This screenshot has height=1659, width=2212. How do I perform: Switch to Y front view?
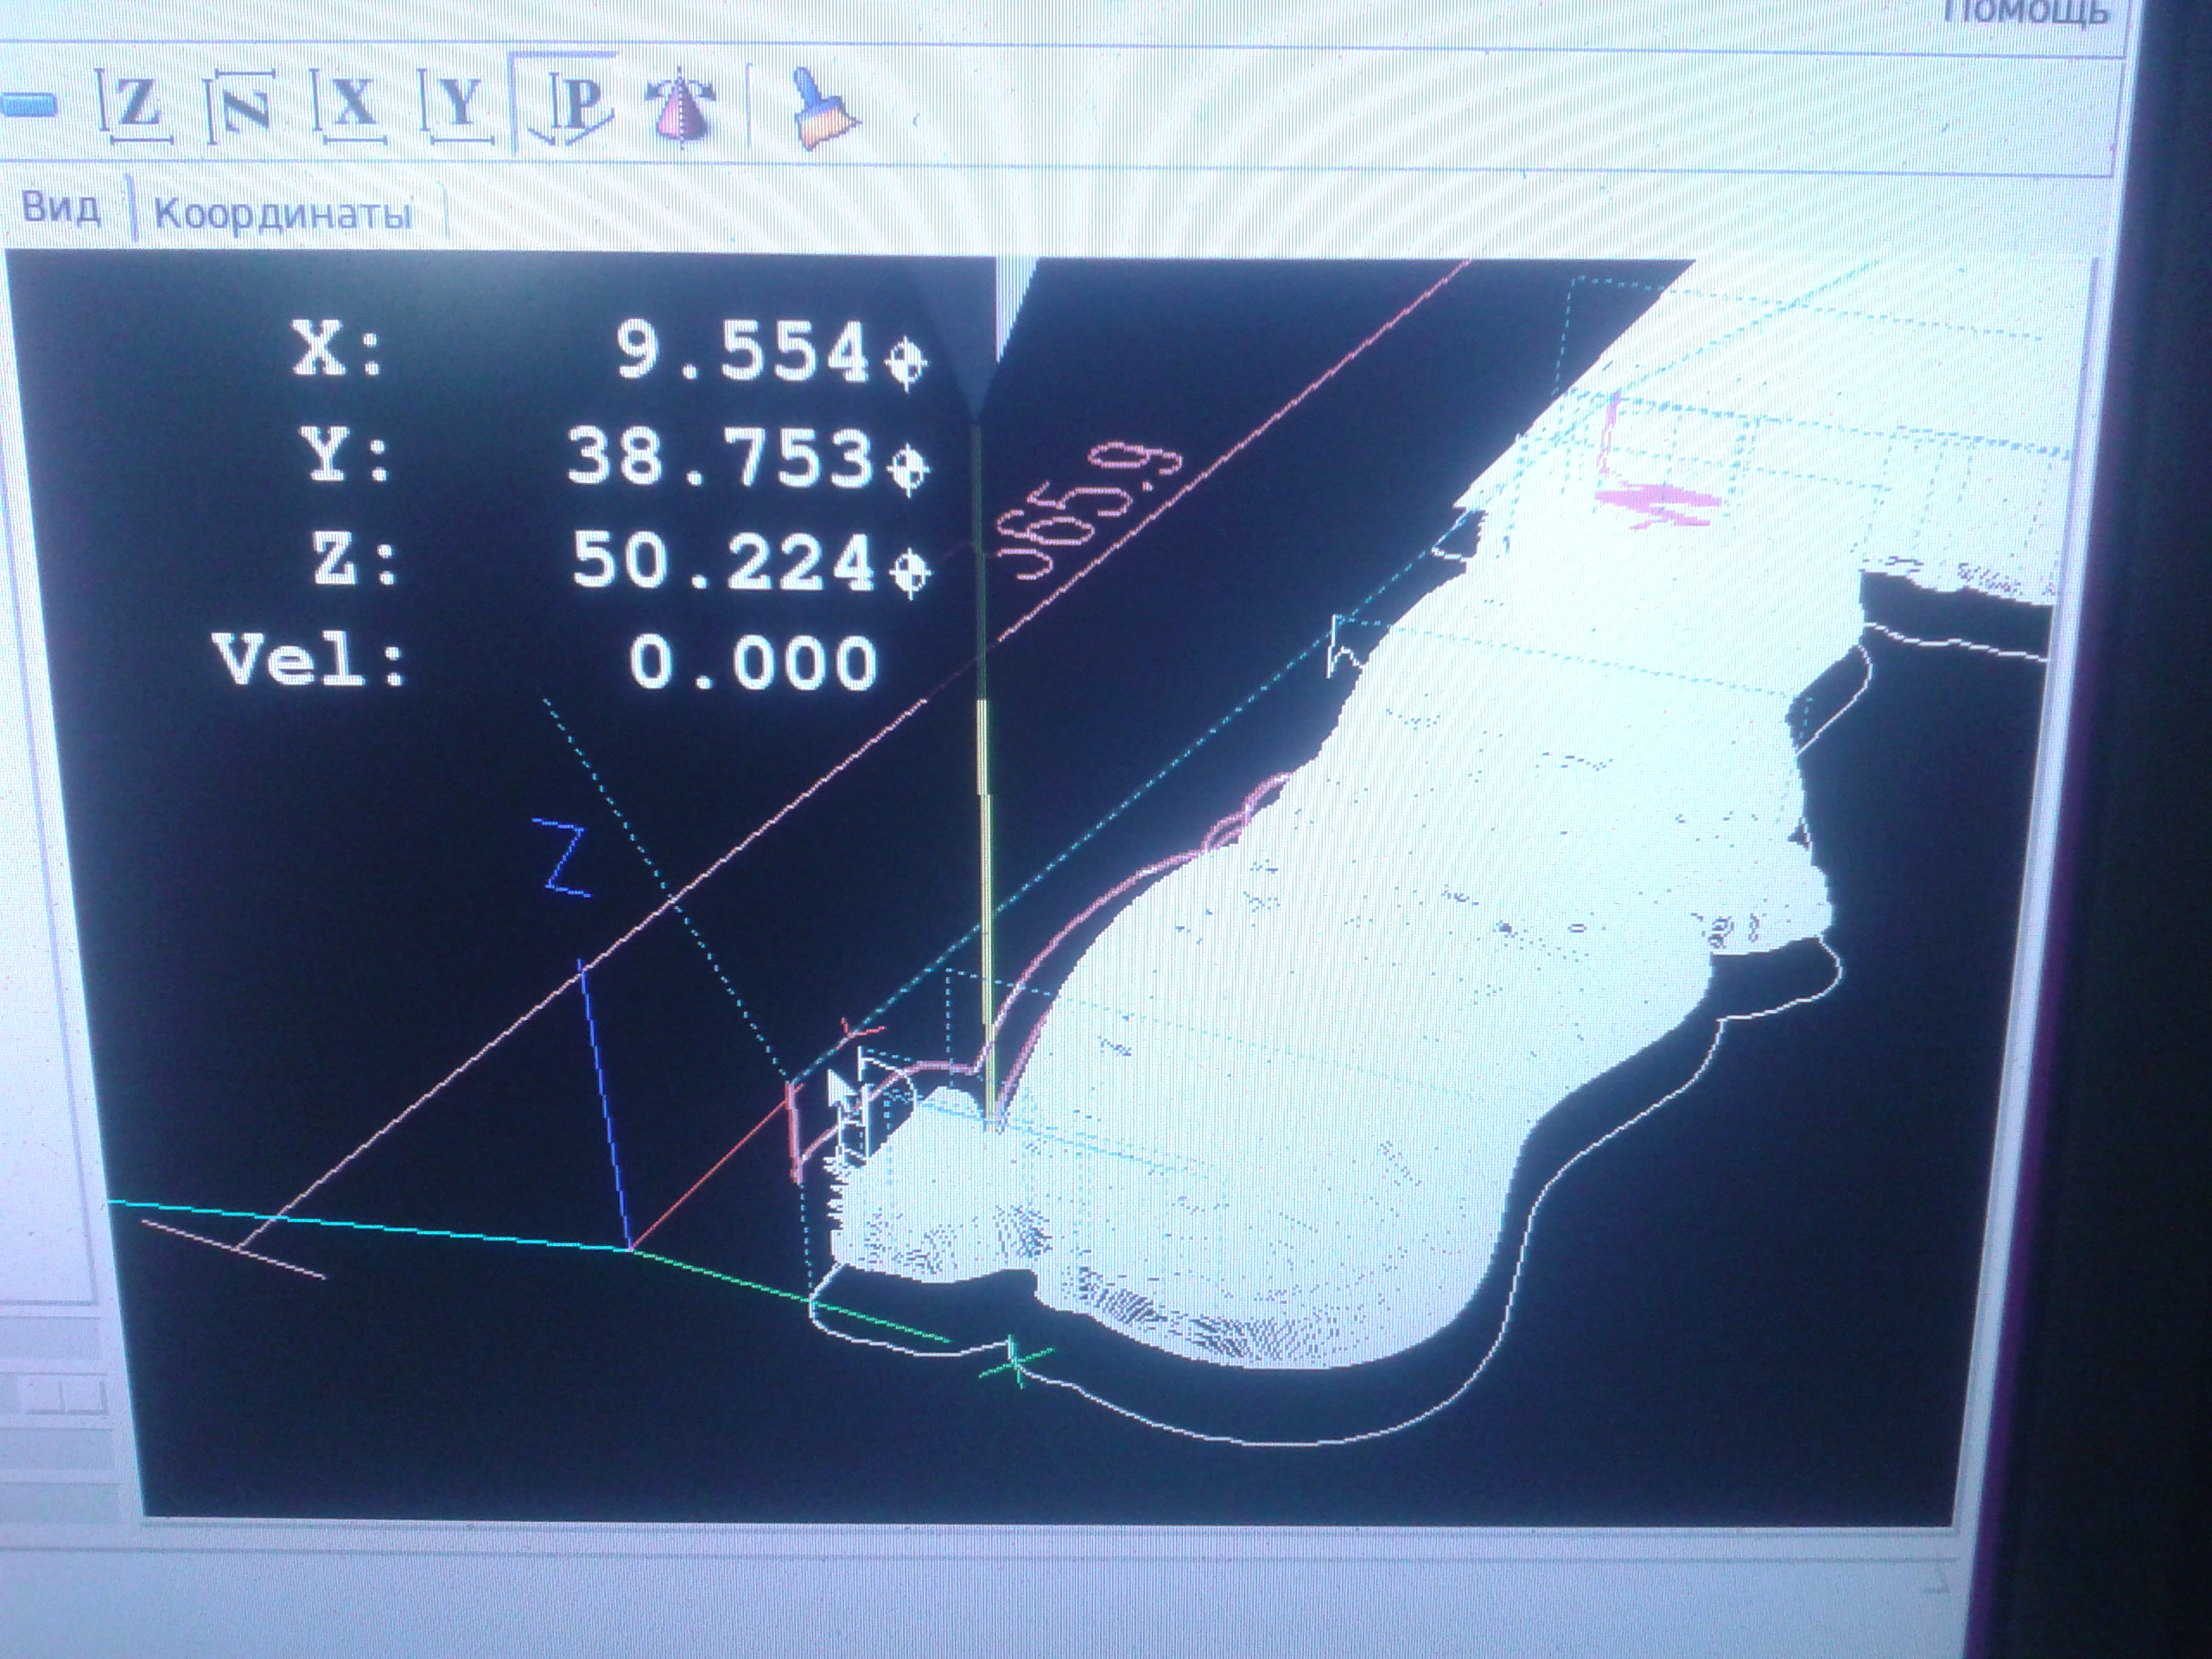pyautogui.click(x=458, y=104)
